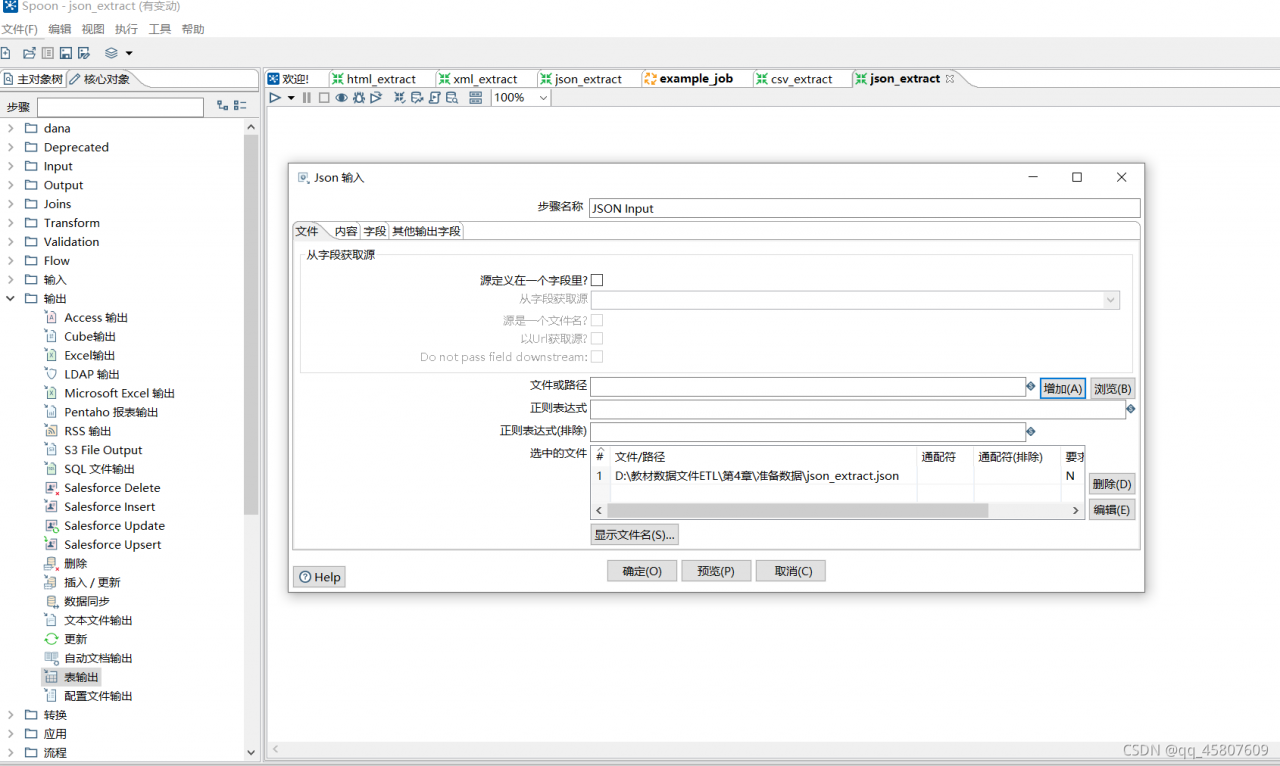
Task: Click the 增加(A) button
Action: (x=1062, y=389)
